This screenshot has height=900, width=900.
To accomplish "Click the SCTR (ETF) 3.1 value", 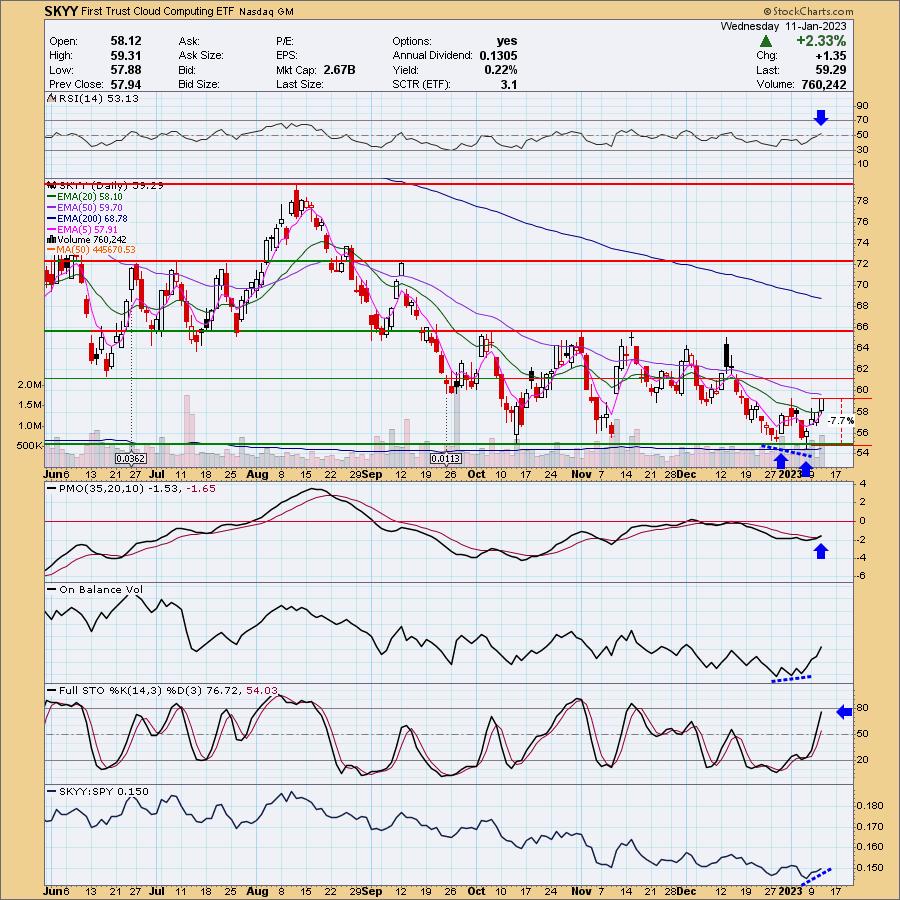I will click(509, 84).
